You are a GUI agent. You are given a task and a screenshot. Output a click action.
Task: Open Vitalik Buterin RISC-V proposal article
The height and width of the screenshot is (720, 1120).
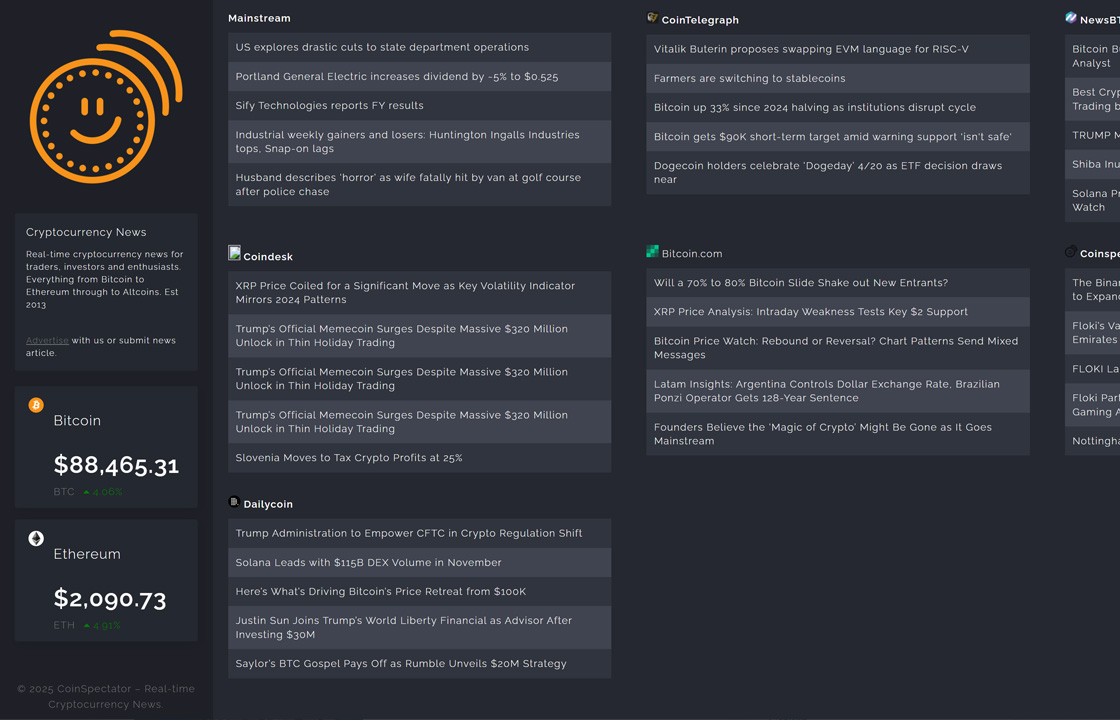pos(811,49)
